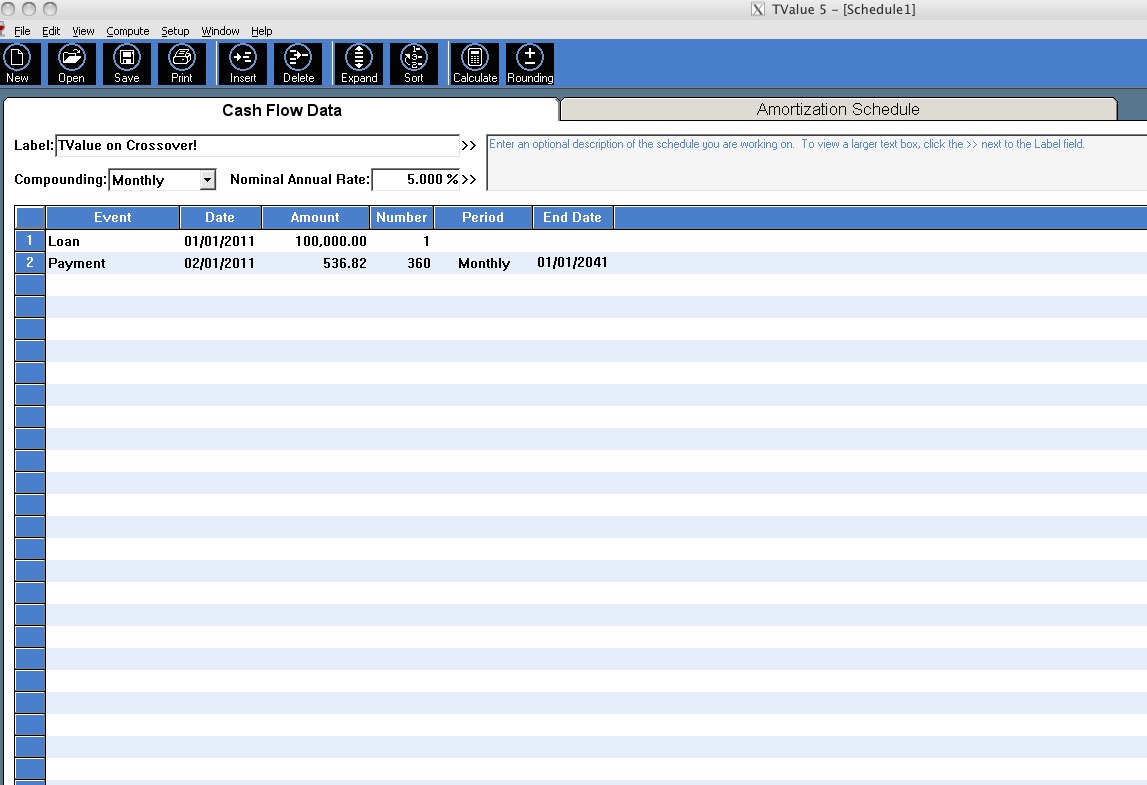The image size is (1147, 785).
Task: Open the Window menu
Action: point(220,31)
